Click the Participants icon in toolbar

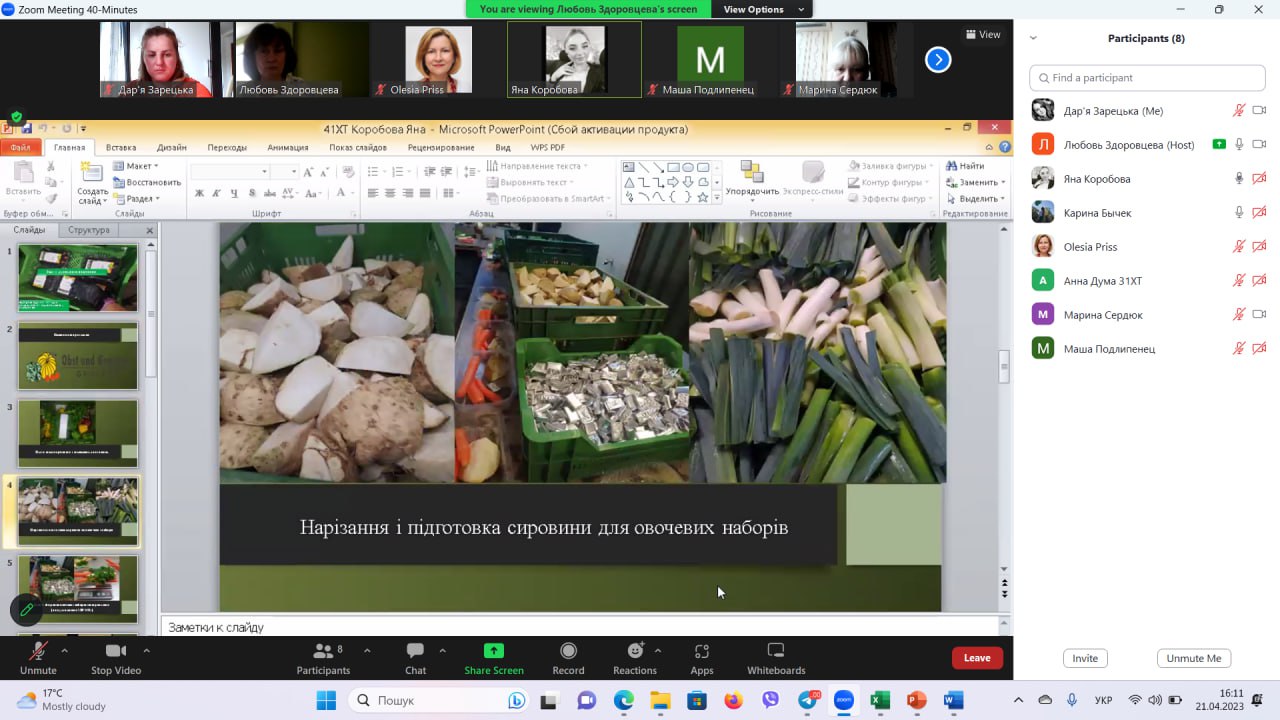pos(323,652)
